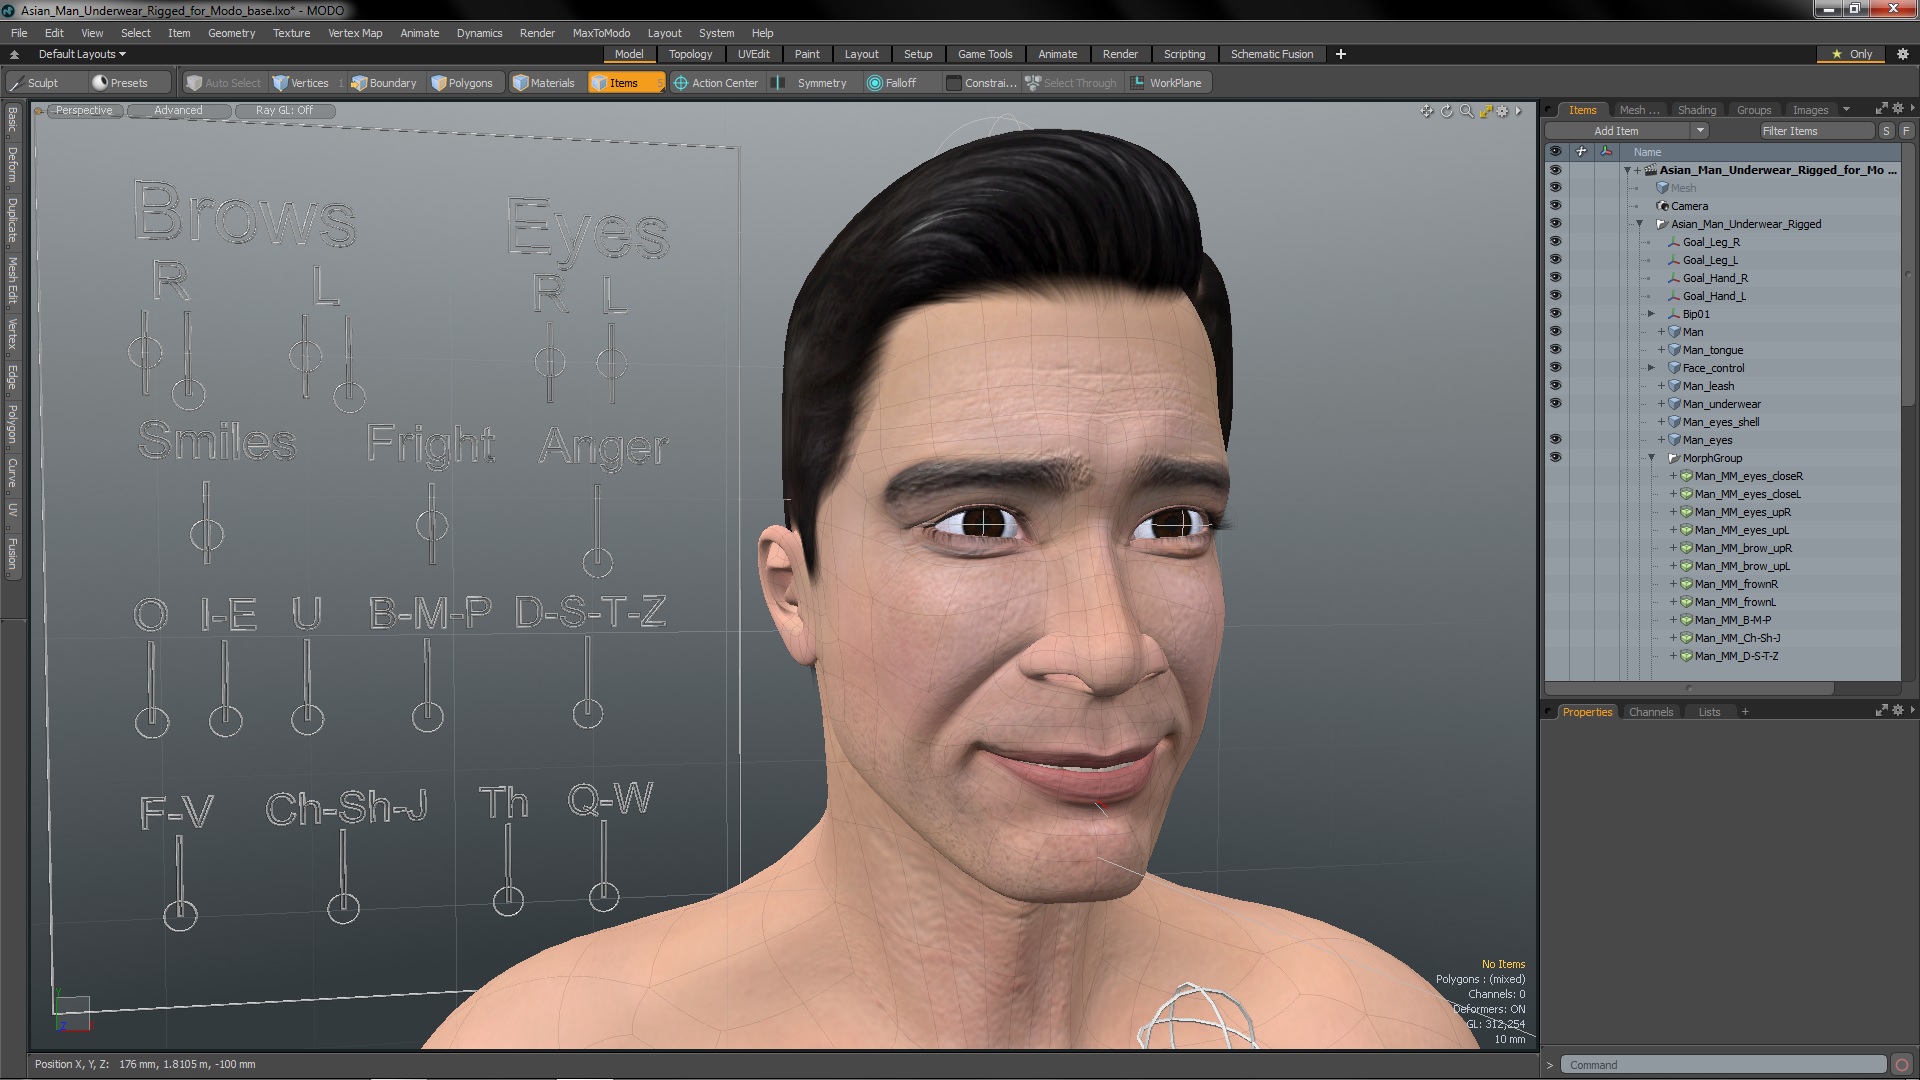Click the Command input field
This screenshot has width=1920, height=1080.
(x=1723, y=1065)
